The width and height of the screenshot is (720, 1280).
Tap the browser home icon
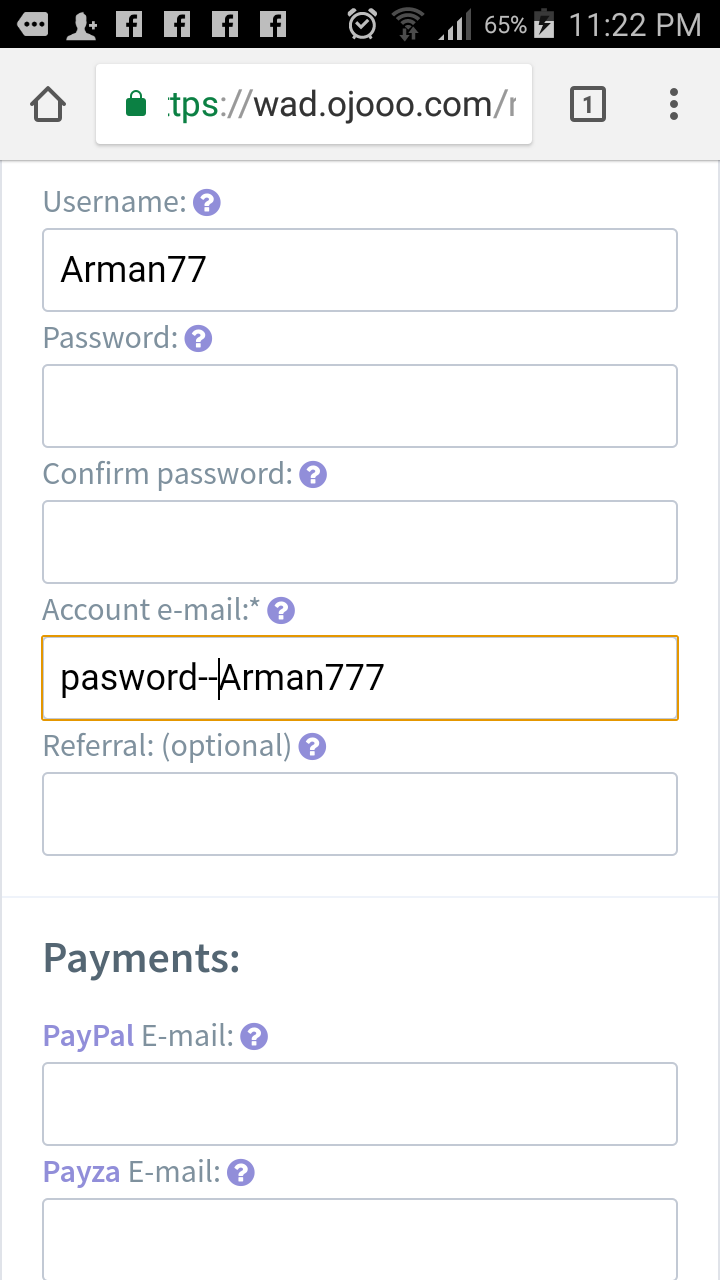tap(48, 104)
